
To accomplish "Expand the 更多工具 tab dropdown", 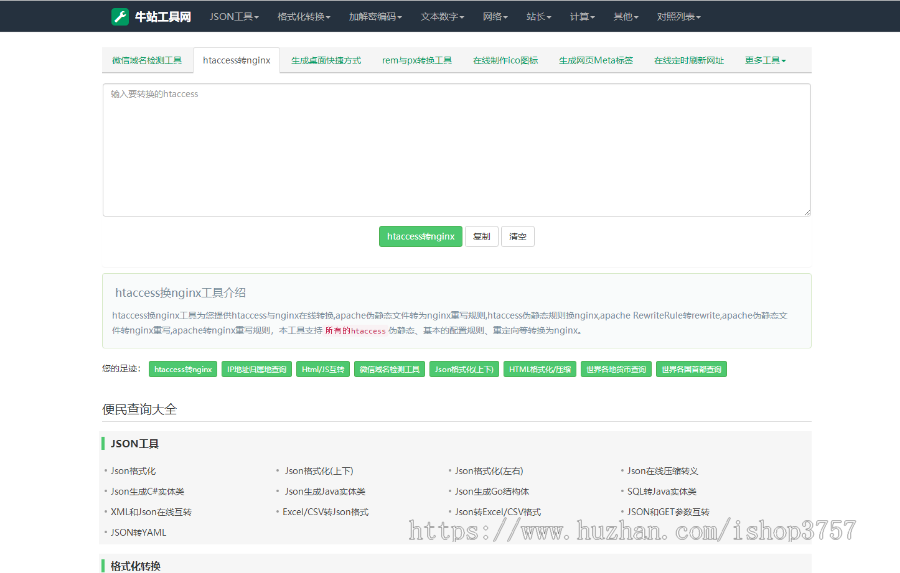I will pos(766,60).
